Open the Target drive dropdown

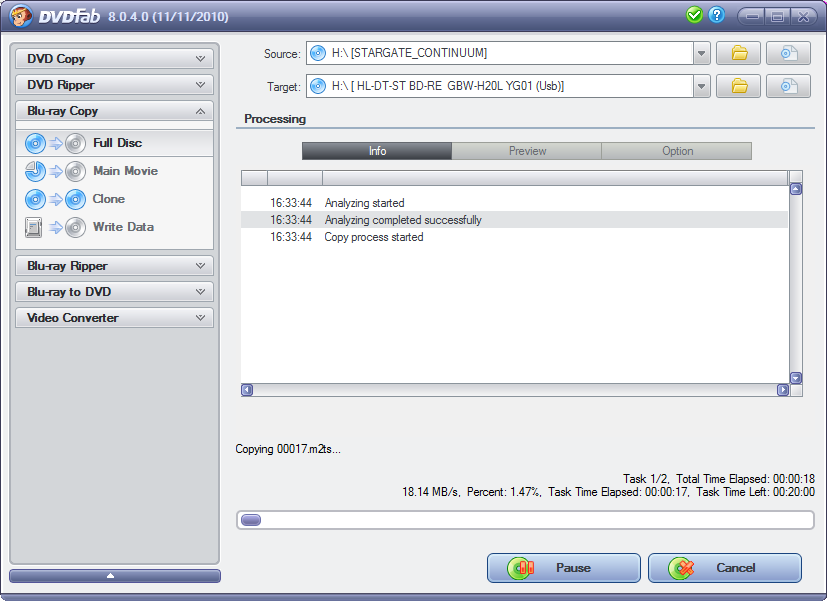click(x=701, y=86)
